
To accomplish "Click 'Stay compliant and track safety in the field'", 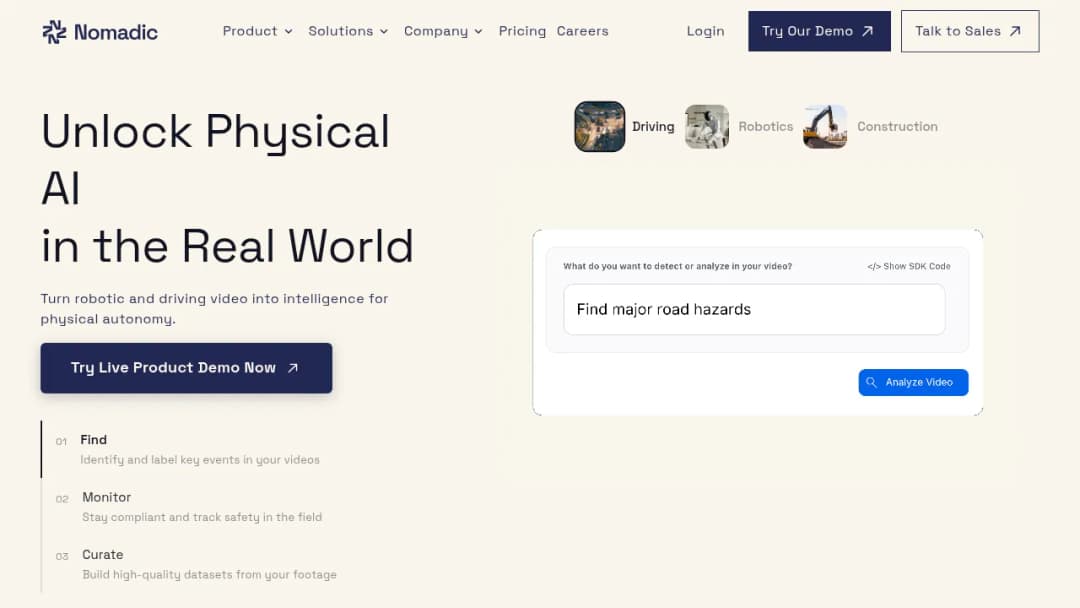I will (202, 517).
